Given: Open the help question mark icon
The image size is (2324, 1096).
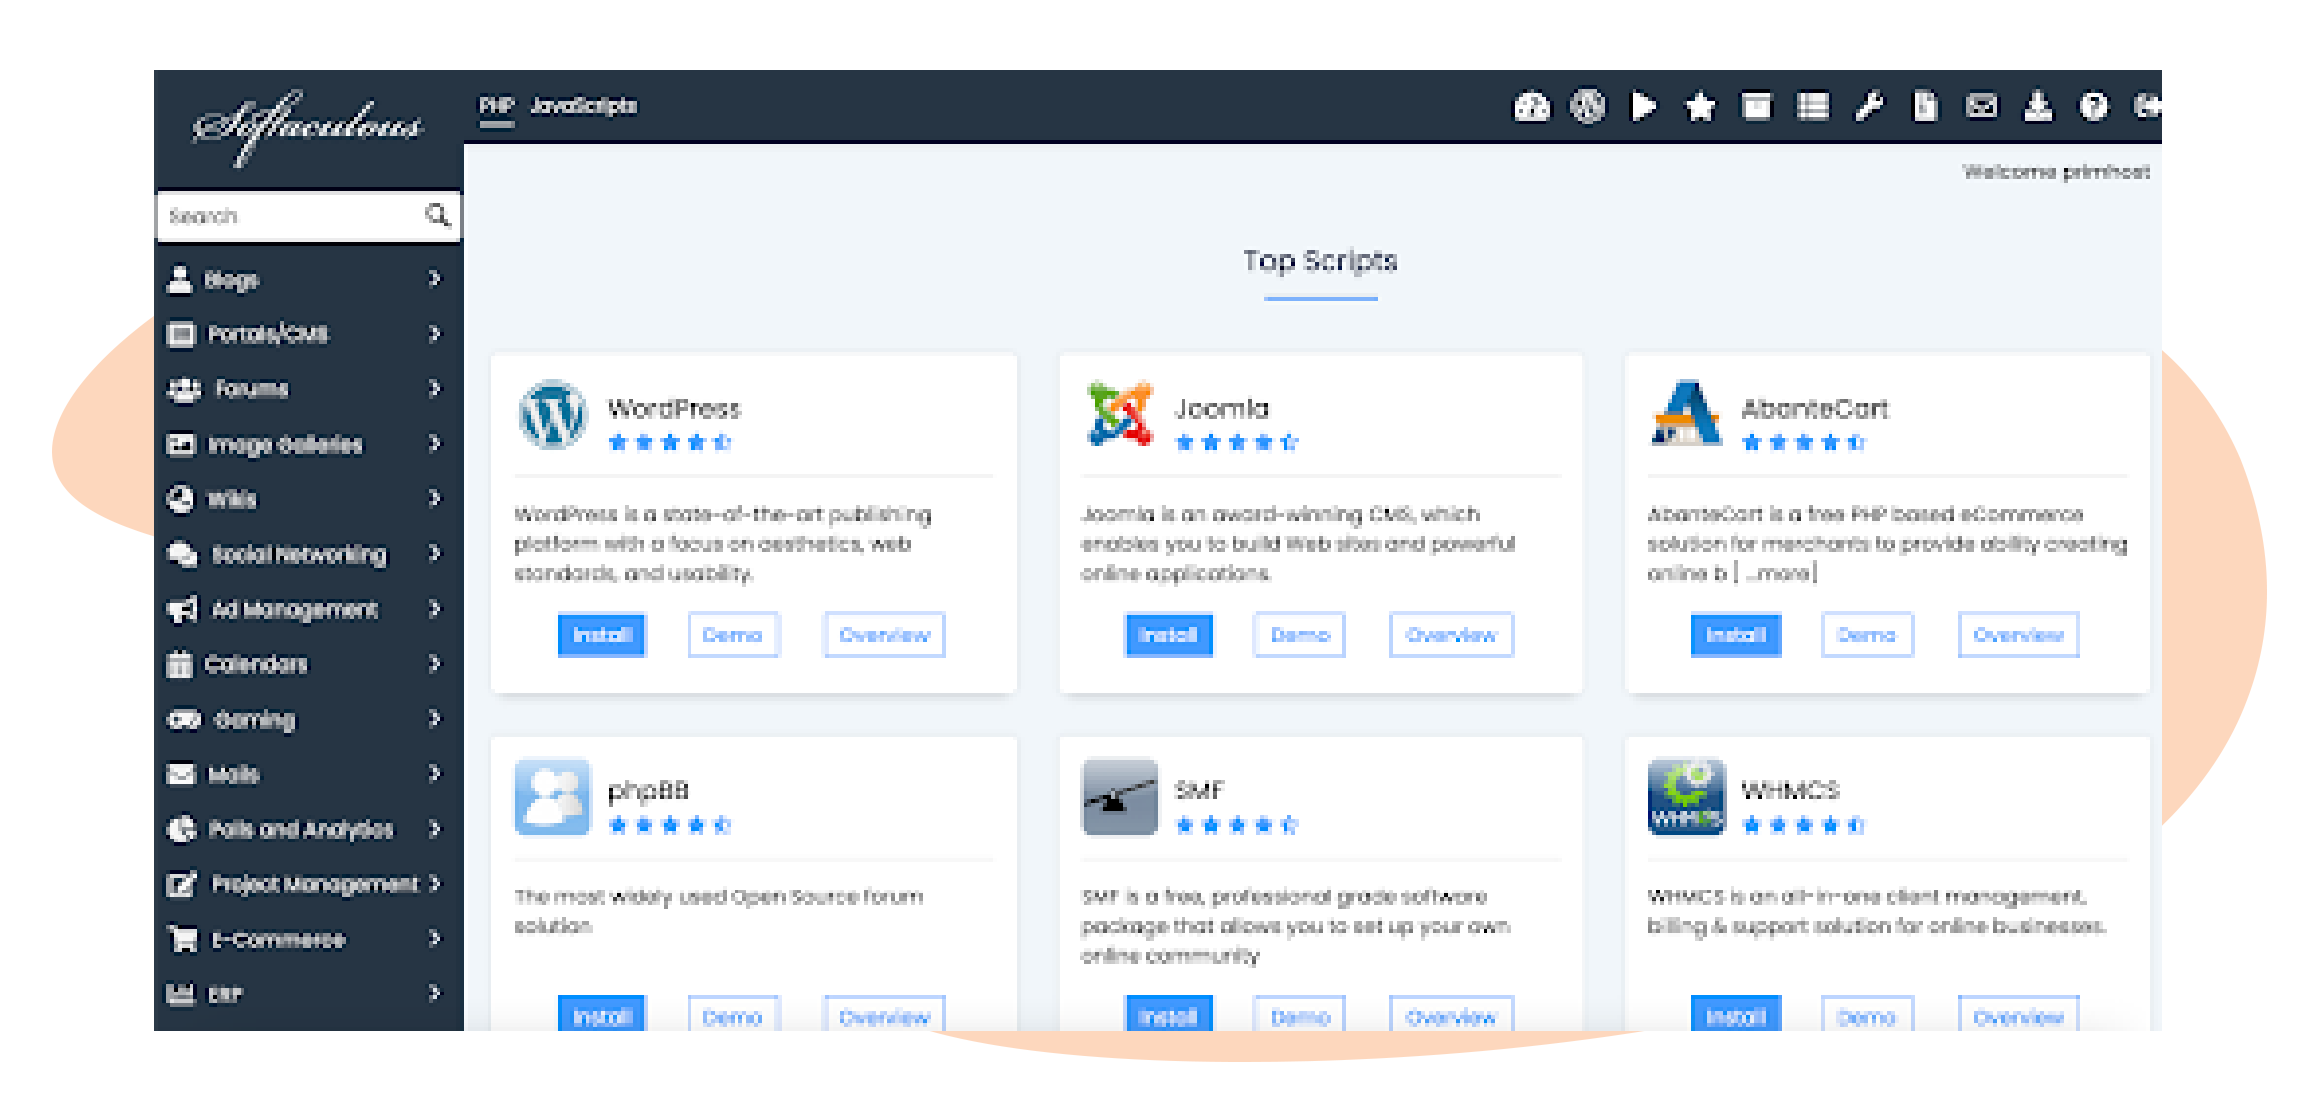Looking at the screenshot, I should click(2093, 106).
